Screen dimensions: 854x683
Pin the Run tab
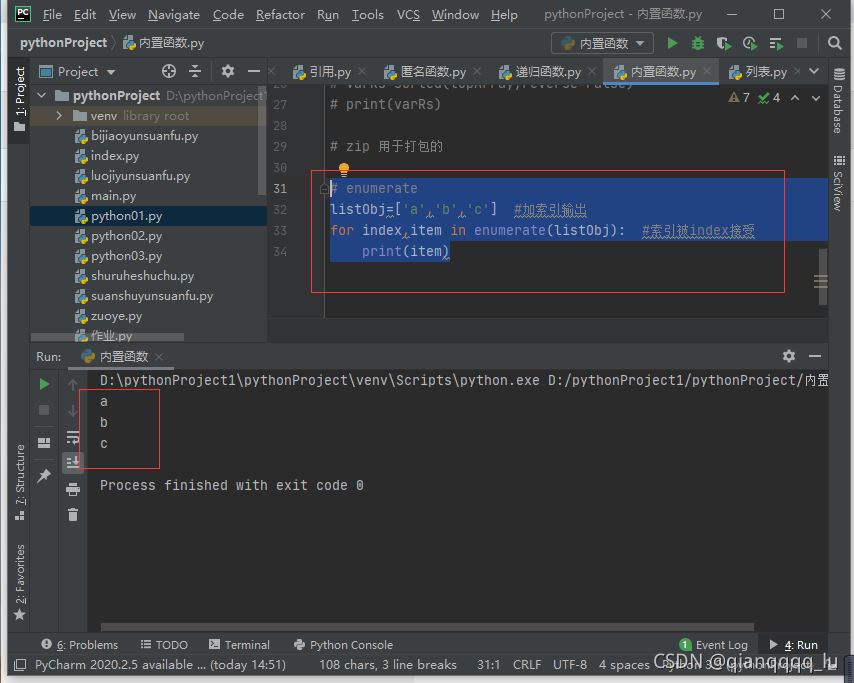(x=44, y=477)
